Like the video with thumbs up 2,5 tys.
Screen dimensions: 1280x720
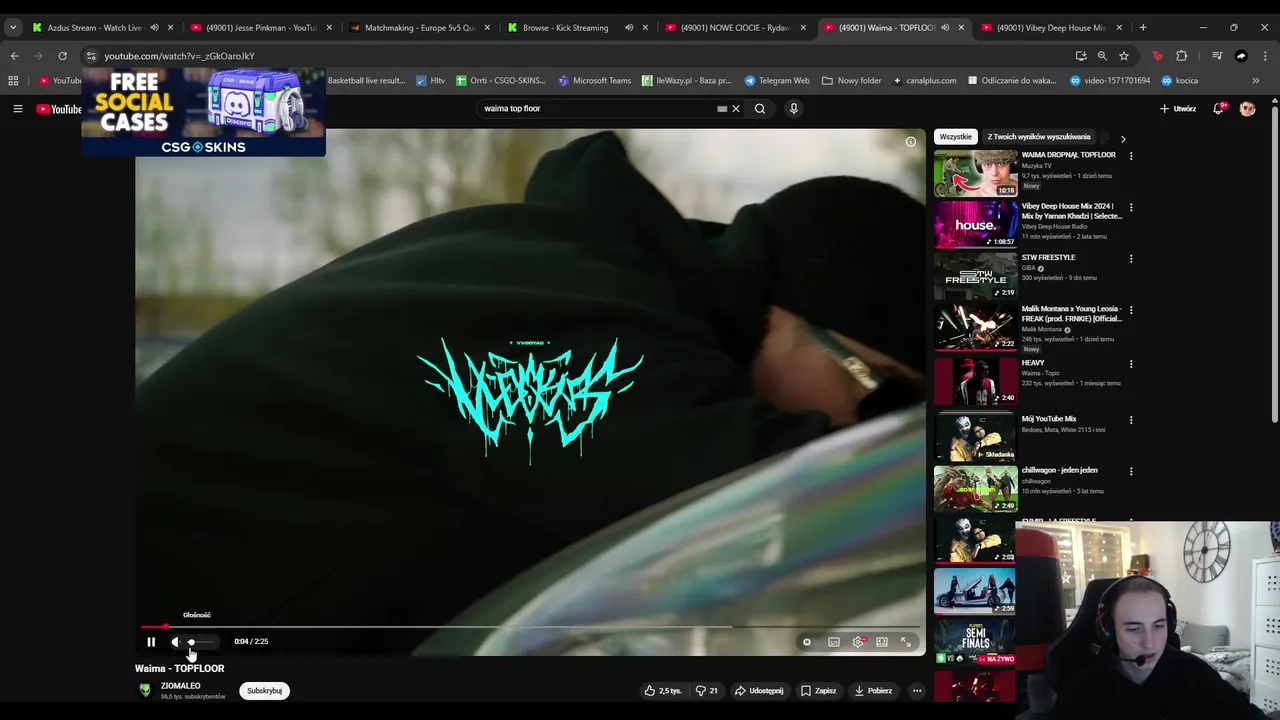(x=664, y=690)
